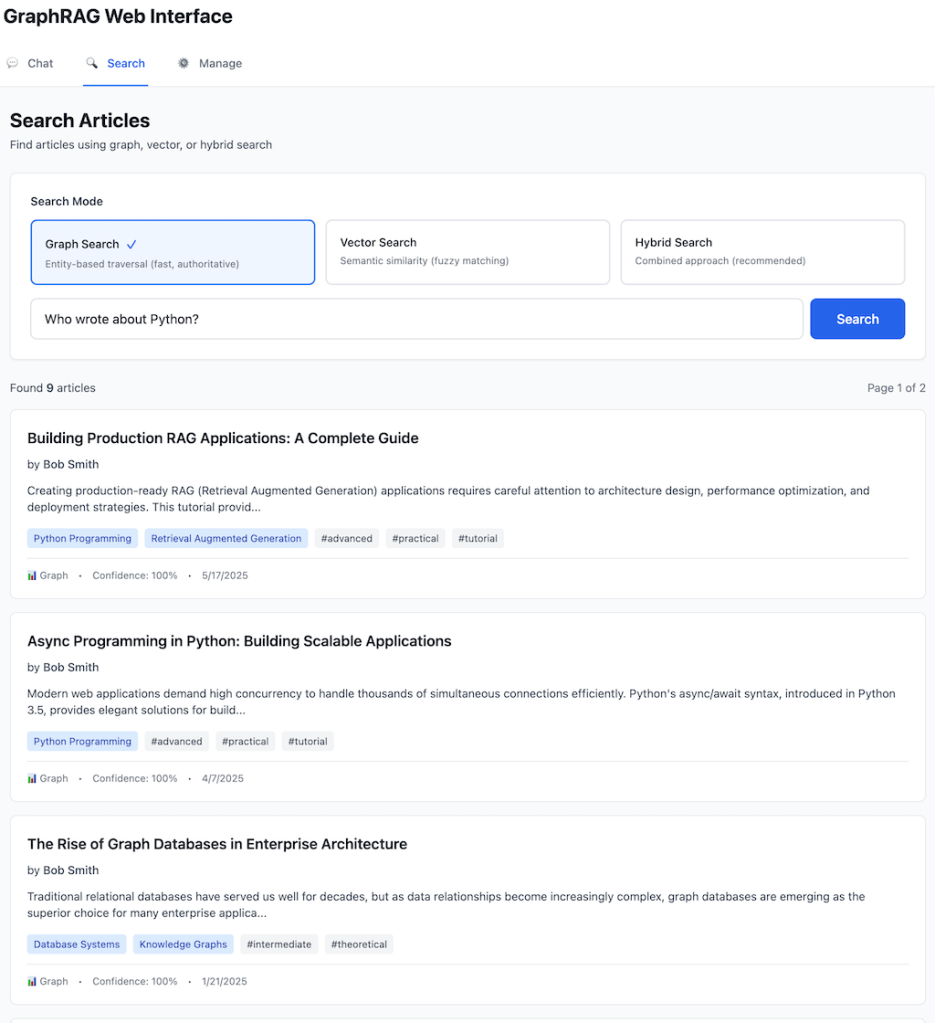Click the Database Systems topic tag
Image resolution: width=935 pixels, height=1023 pixels.
(x=77, y=944)
